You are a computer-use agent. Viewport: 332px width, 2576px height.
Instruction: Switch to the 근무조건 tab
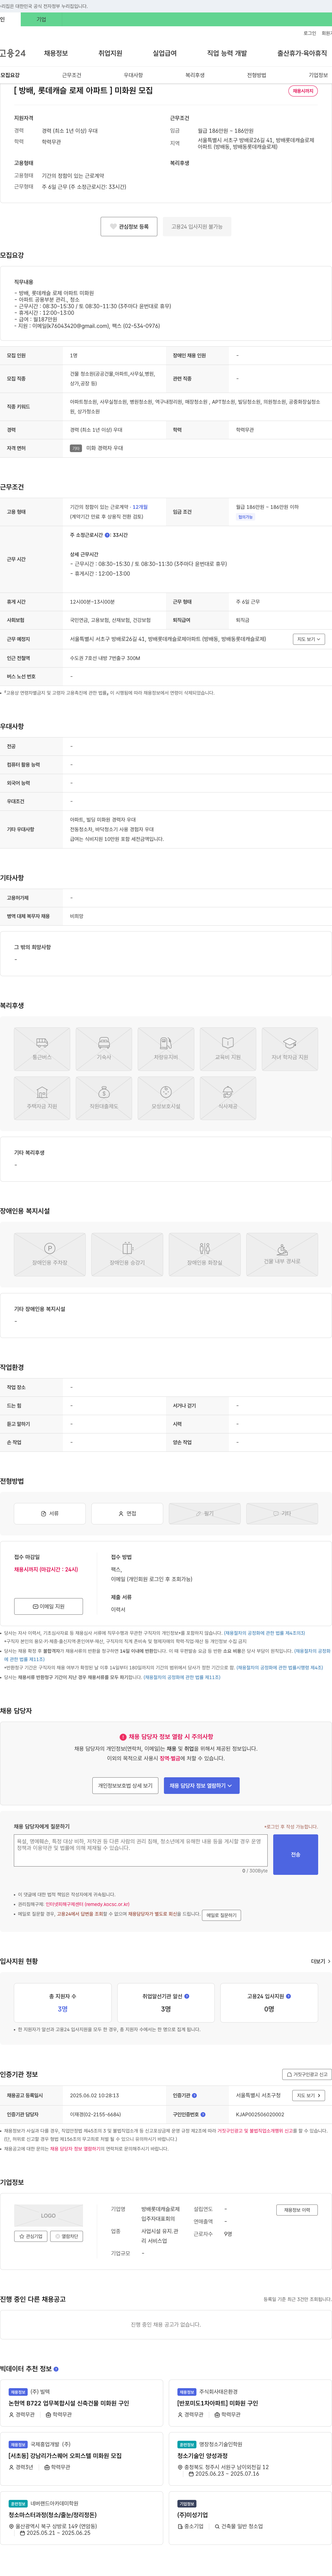coord(72,75)
